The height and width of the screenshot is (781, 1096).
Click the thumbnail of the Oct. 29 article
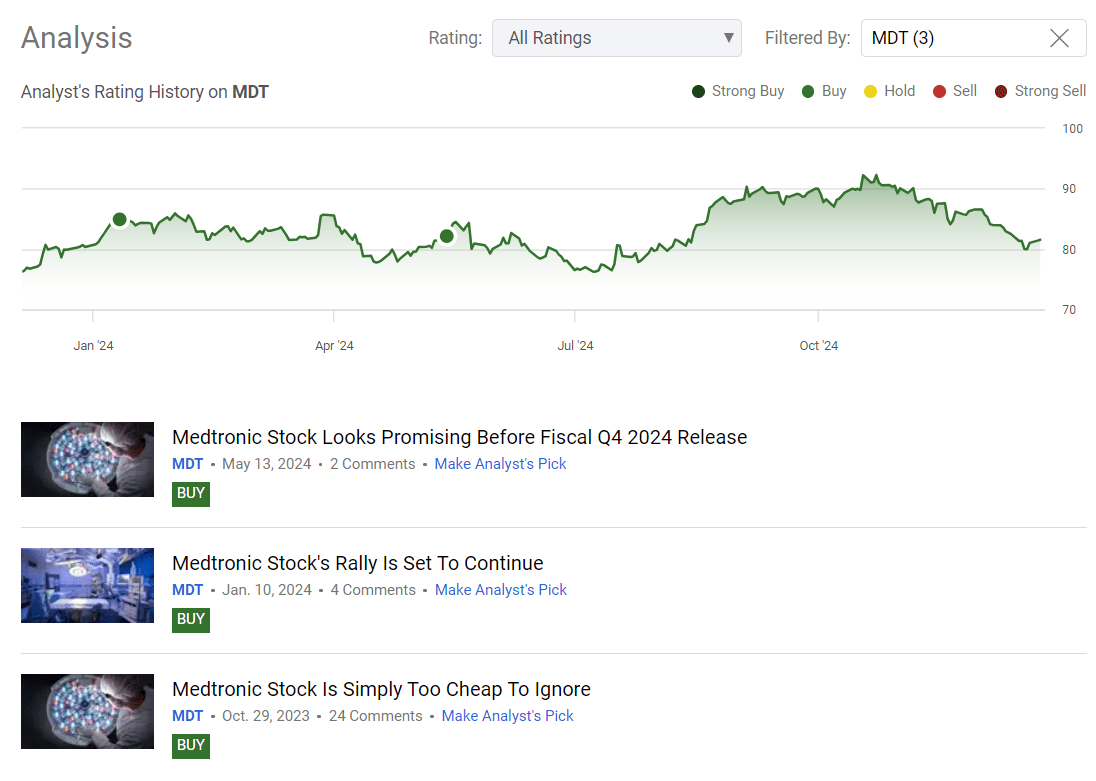point(87,711)
